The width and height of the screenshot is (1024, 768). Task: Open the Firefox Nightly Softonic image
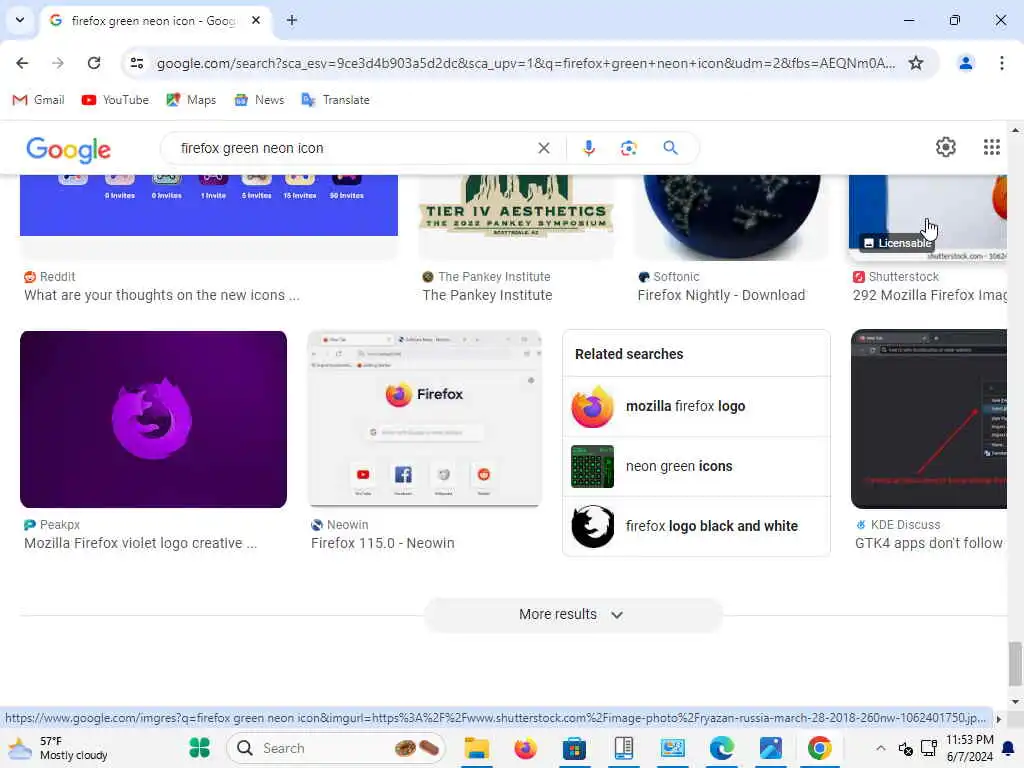pos(731,217)
